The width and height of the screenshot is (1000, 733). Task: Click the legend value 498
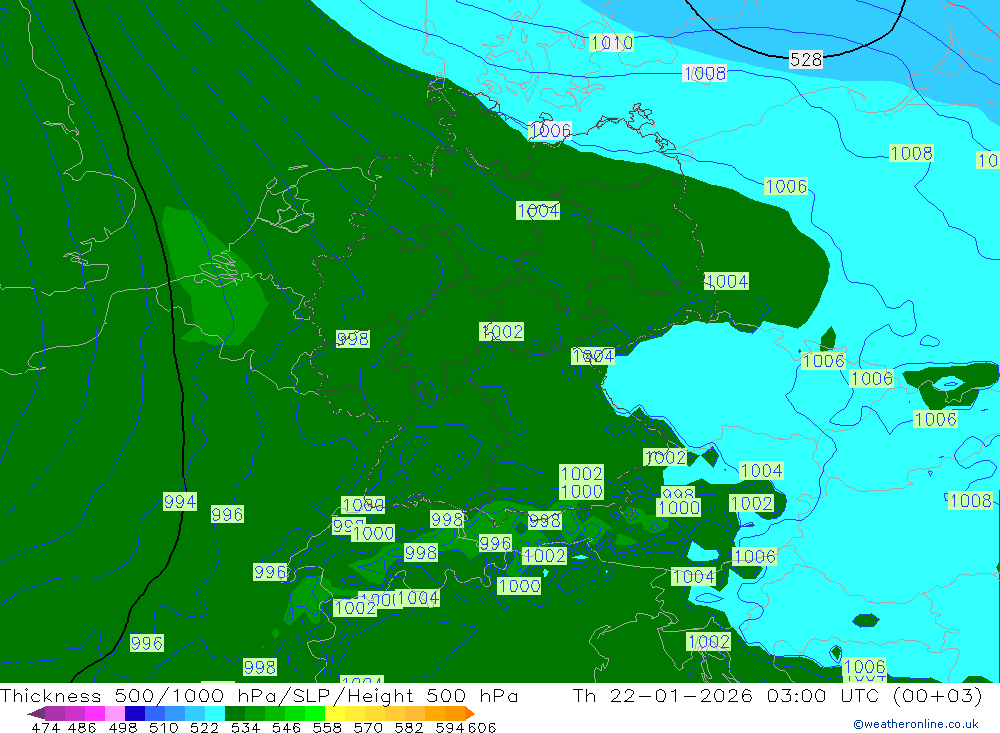point(123,727)
